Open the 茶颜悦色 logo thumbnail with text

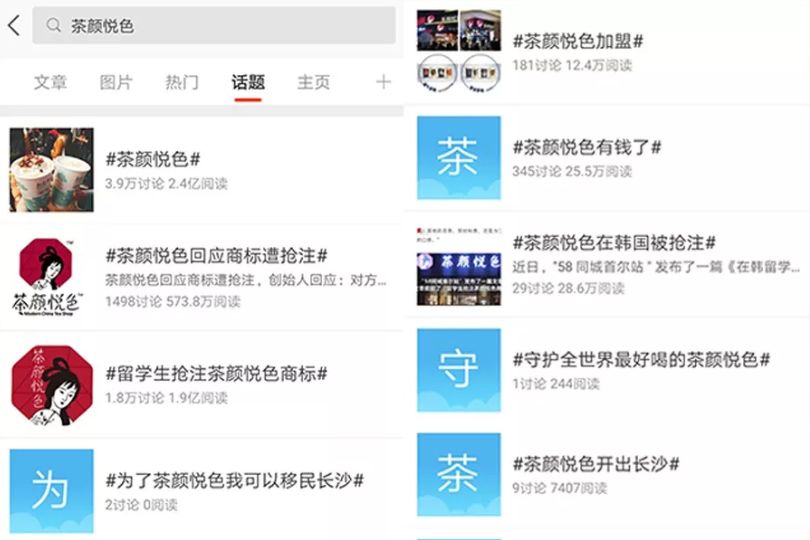click(47, 277)
